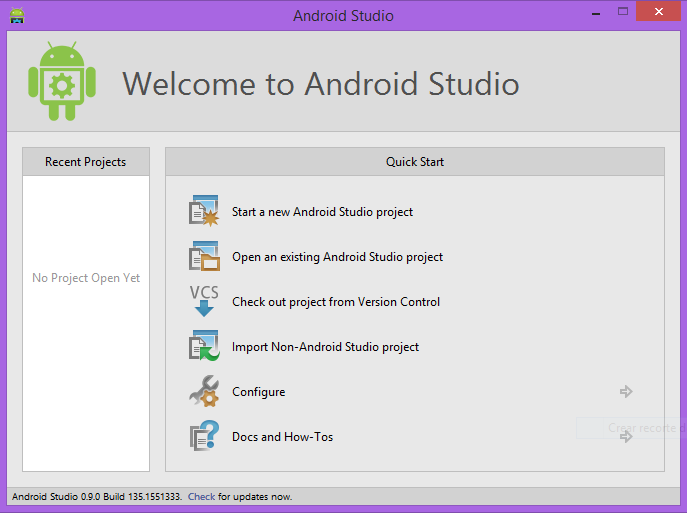Expand Docs and How-Tos right arrow

tap(626, 436)
